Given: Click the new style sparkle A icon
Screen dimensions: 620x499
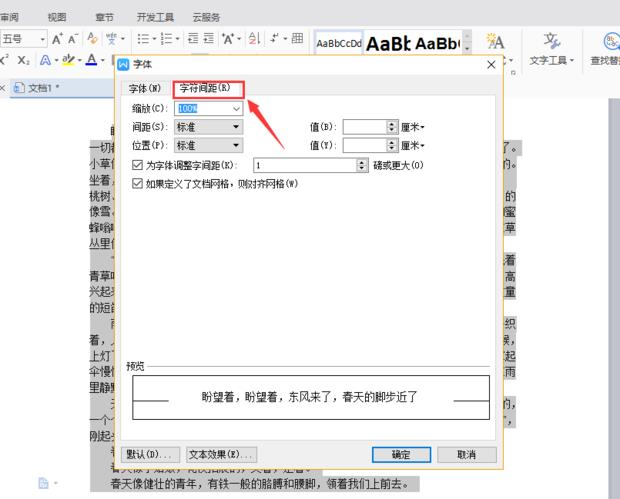Looking at the screenshot, I should point(495,41).
